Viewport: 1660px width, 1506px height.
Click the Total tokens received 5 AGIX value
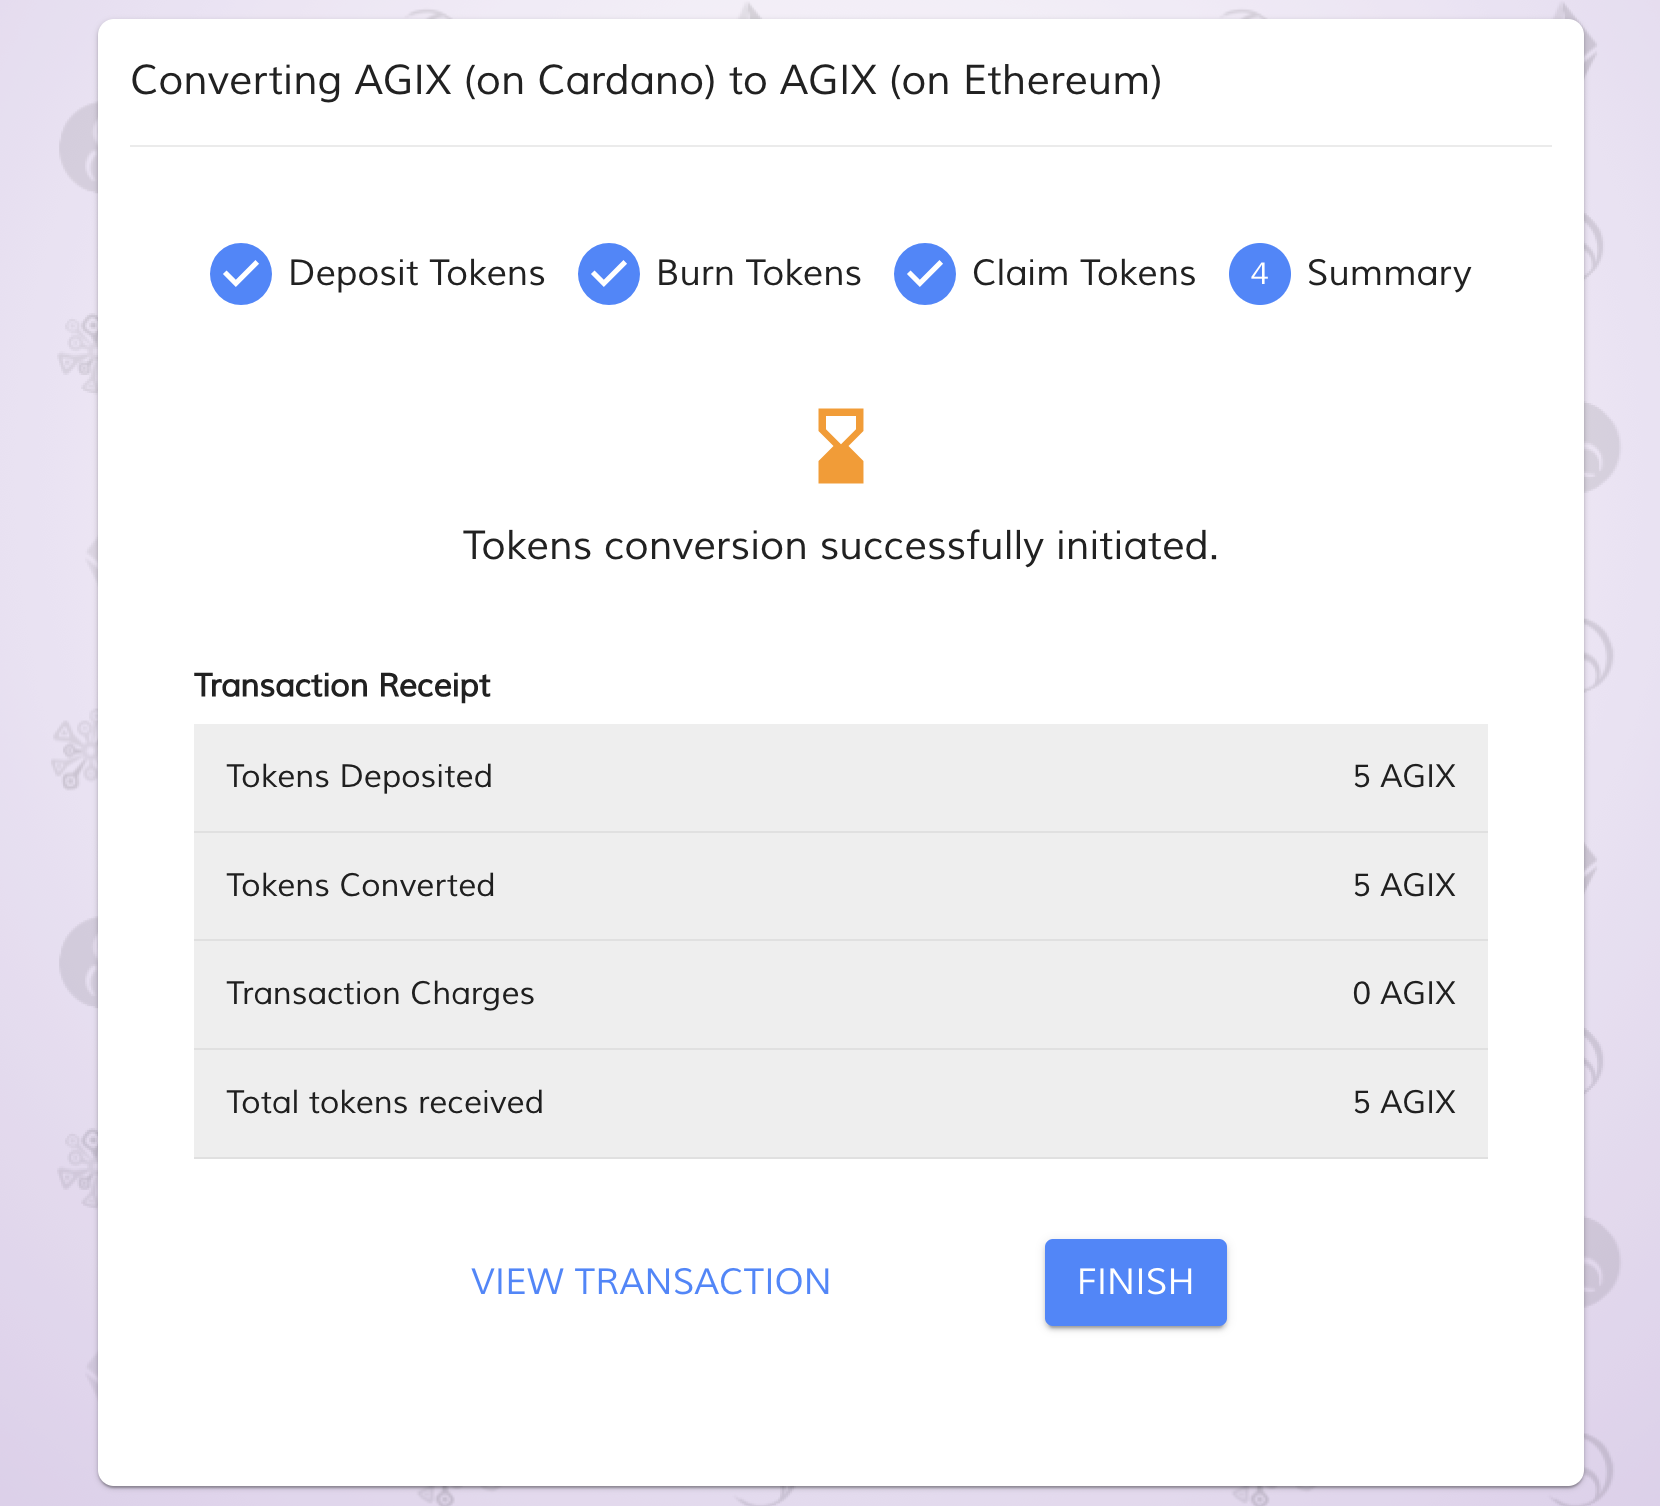point(1404,1103)
